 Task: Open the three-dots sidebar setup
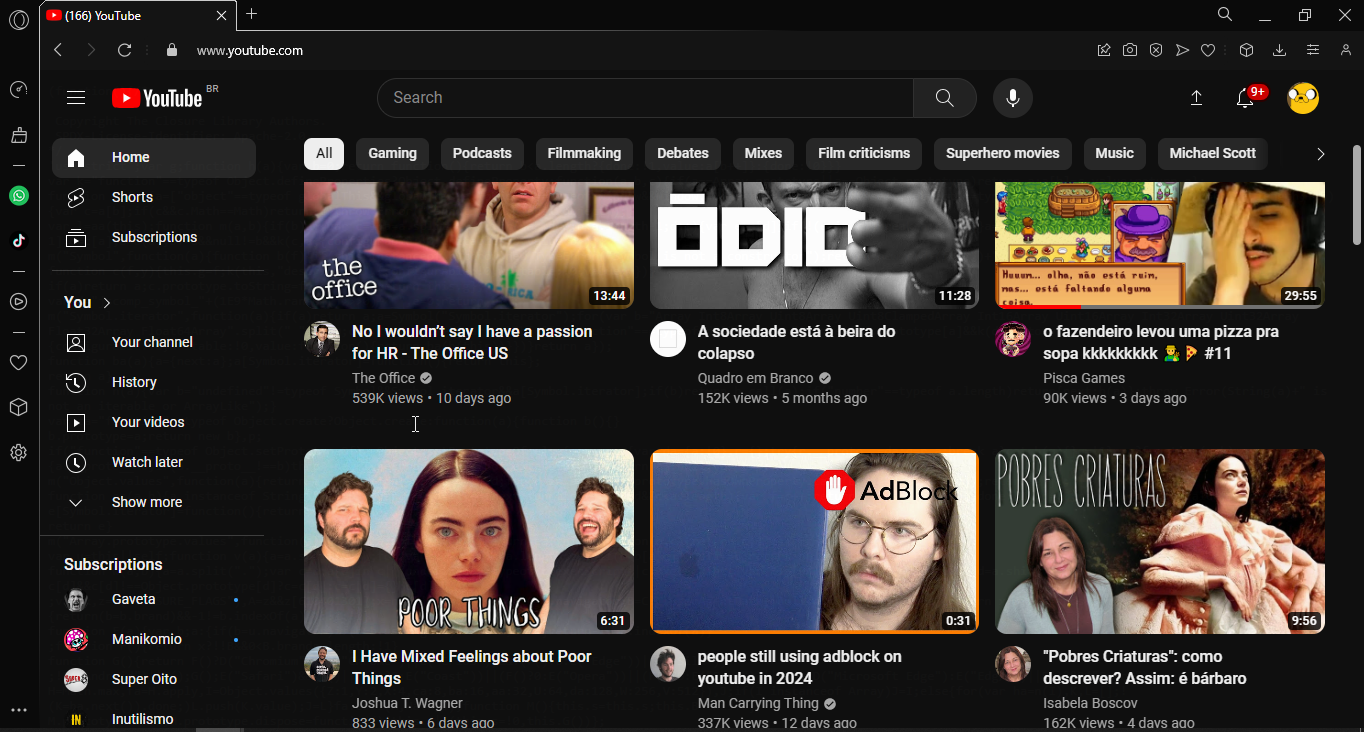(19, 711)
